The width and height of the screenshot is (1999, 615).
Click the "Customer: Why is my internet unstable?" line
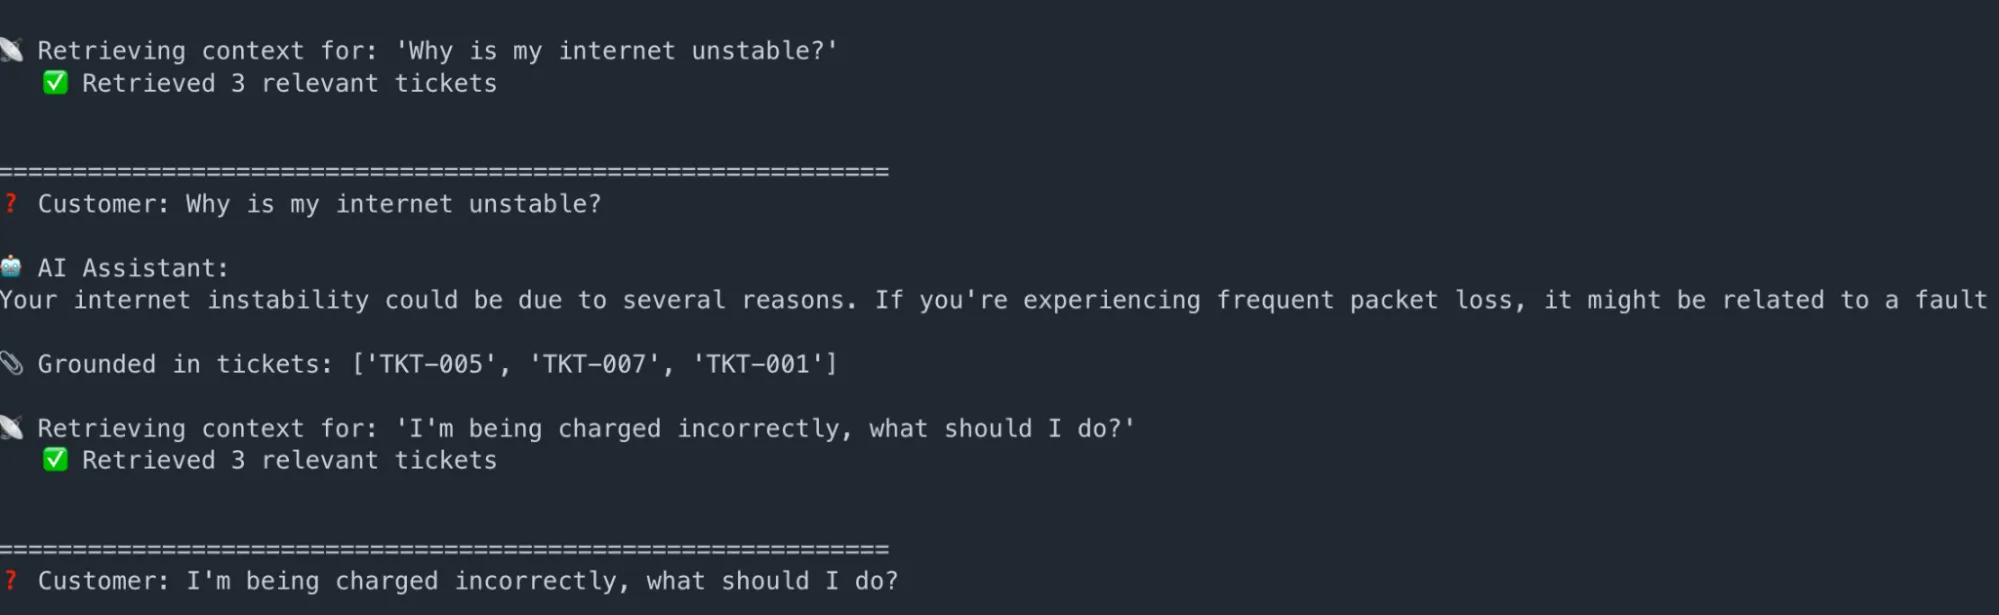(x=319, y=204)
